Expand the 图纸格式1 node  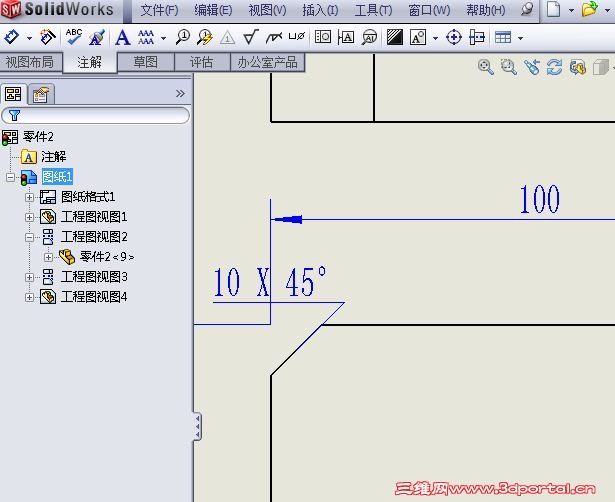pos(29,197)
